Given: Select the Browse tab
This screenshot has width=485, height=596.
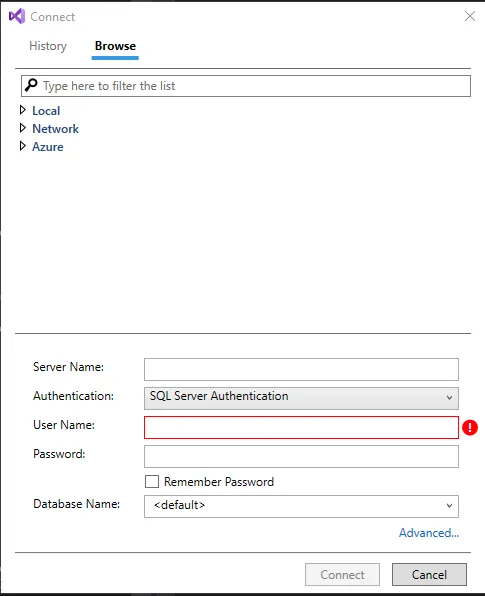Looking at the screenshot, I should click(x=115, y=46).
